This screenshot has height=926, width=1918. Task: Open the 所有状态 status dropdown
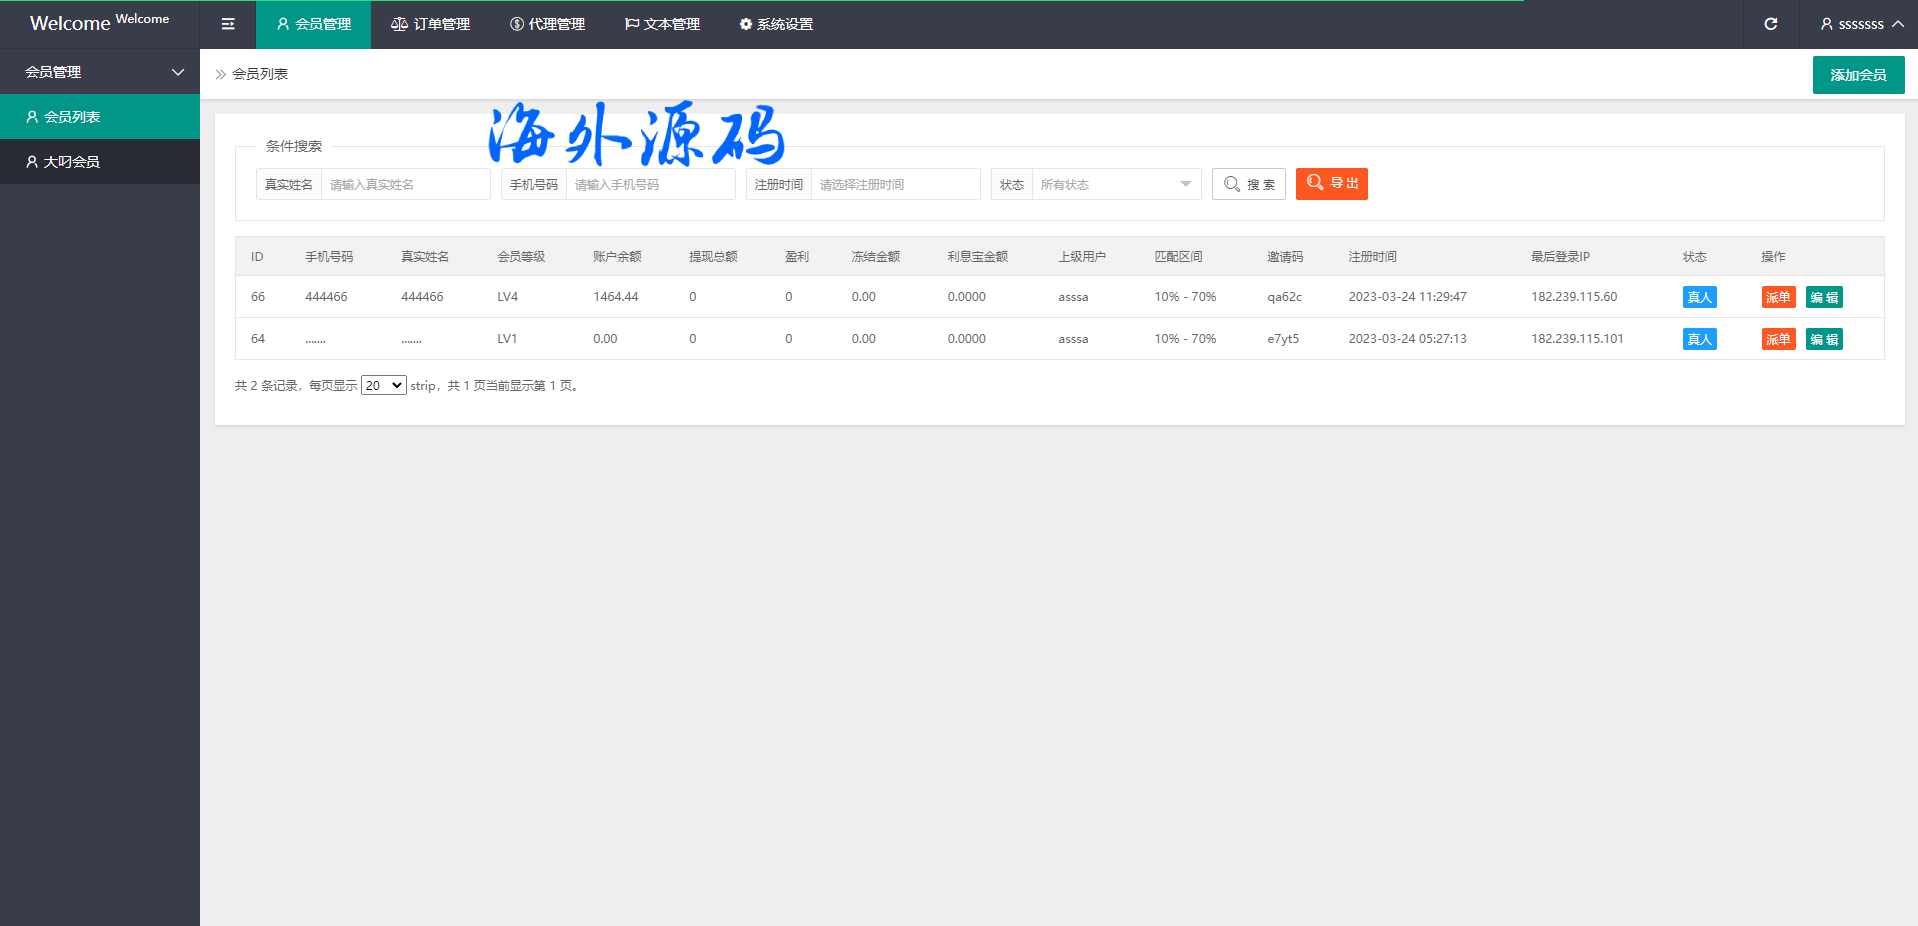pyautogui.click(x=1115, y=185)
